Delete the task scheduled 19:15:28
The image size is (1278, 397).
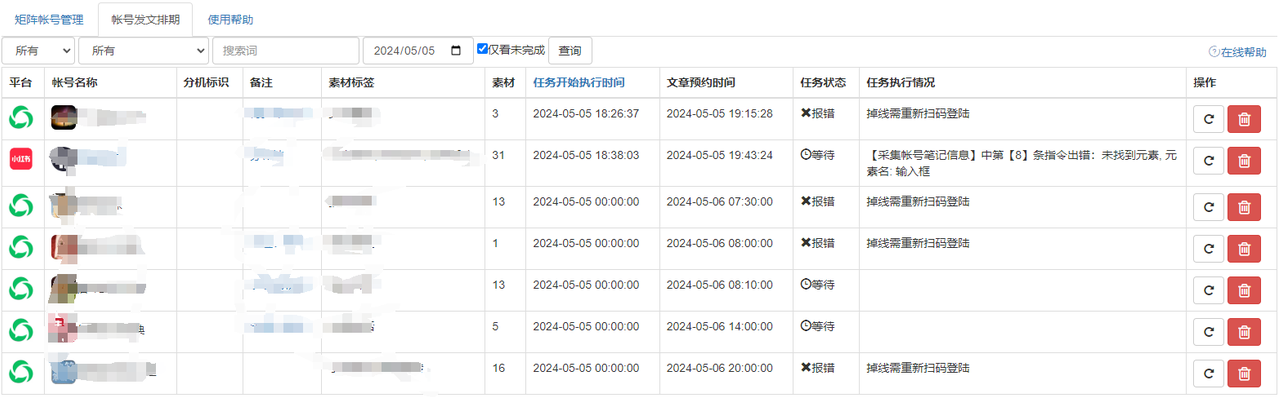pyautogui.click(x=1244, y=119)
